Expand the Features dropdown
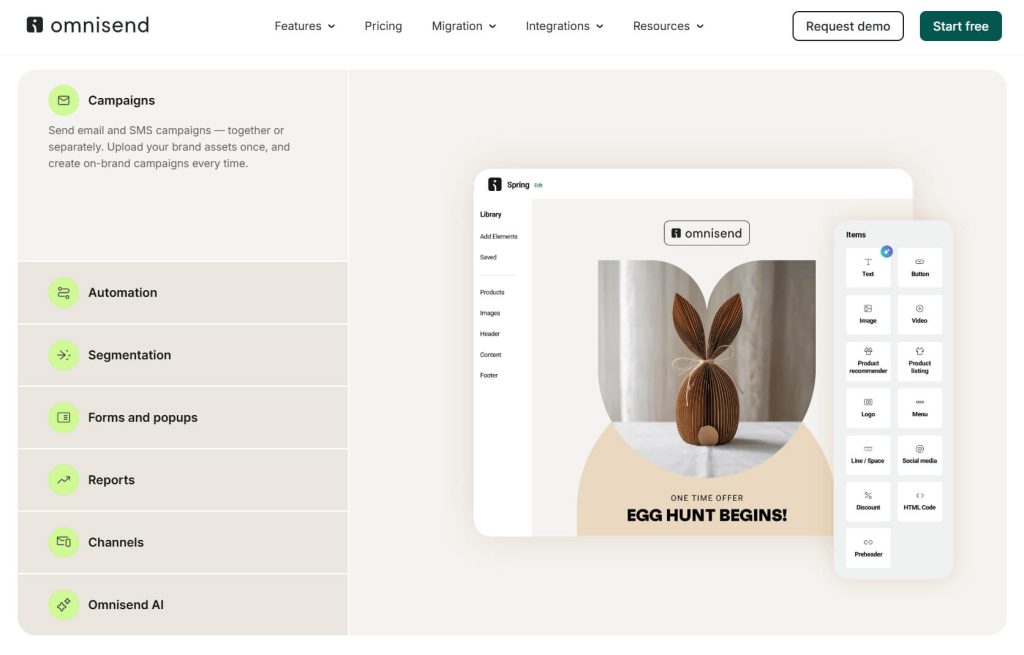This screenshot has height=655, width=1024. pos(305,26)
